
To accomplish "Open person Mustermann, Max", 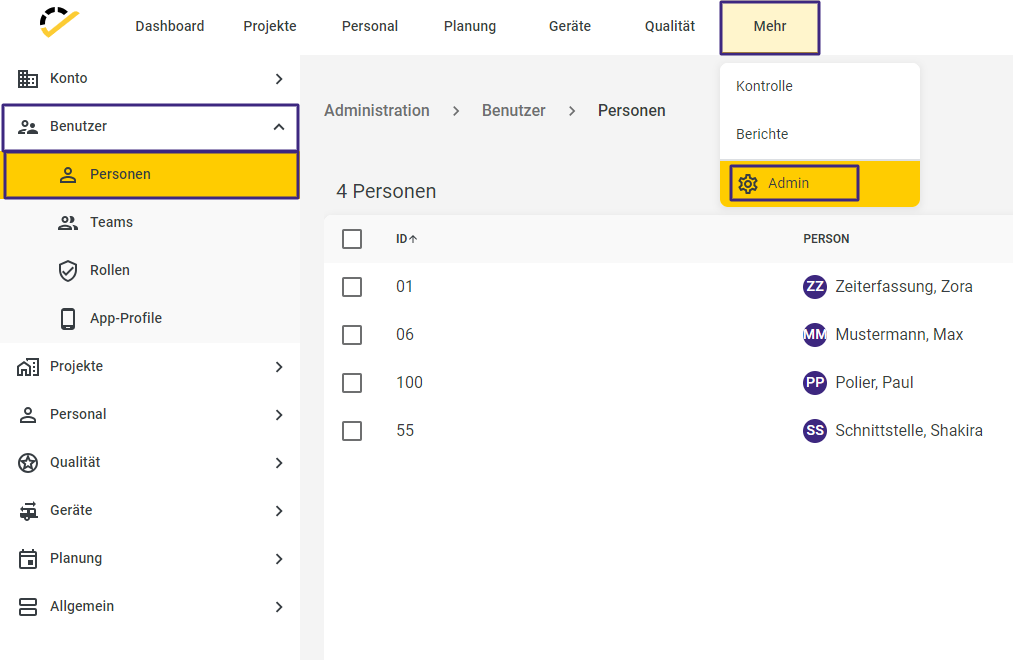I will [899, 335].
